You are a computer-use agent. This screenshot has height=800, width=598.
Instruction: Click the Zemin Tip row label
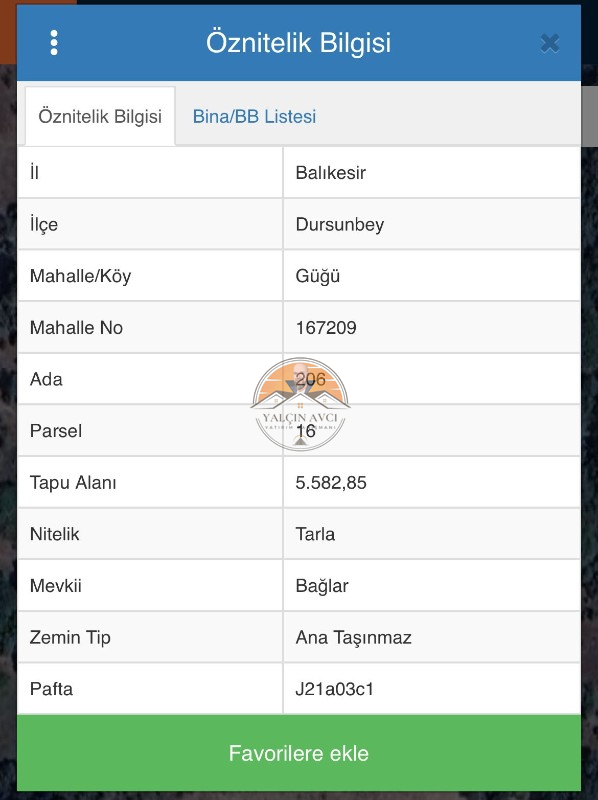[x=70, y=638]
